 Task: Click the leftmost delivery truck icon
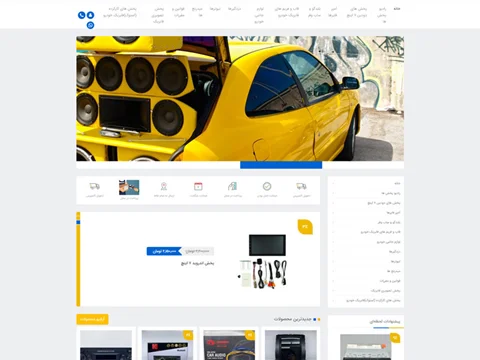pyautogui.click(x=95, y=186)
